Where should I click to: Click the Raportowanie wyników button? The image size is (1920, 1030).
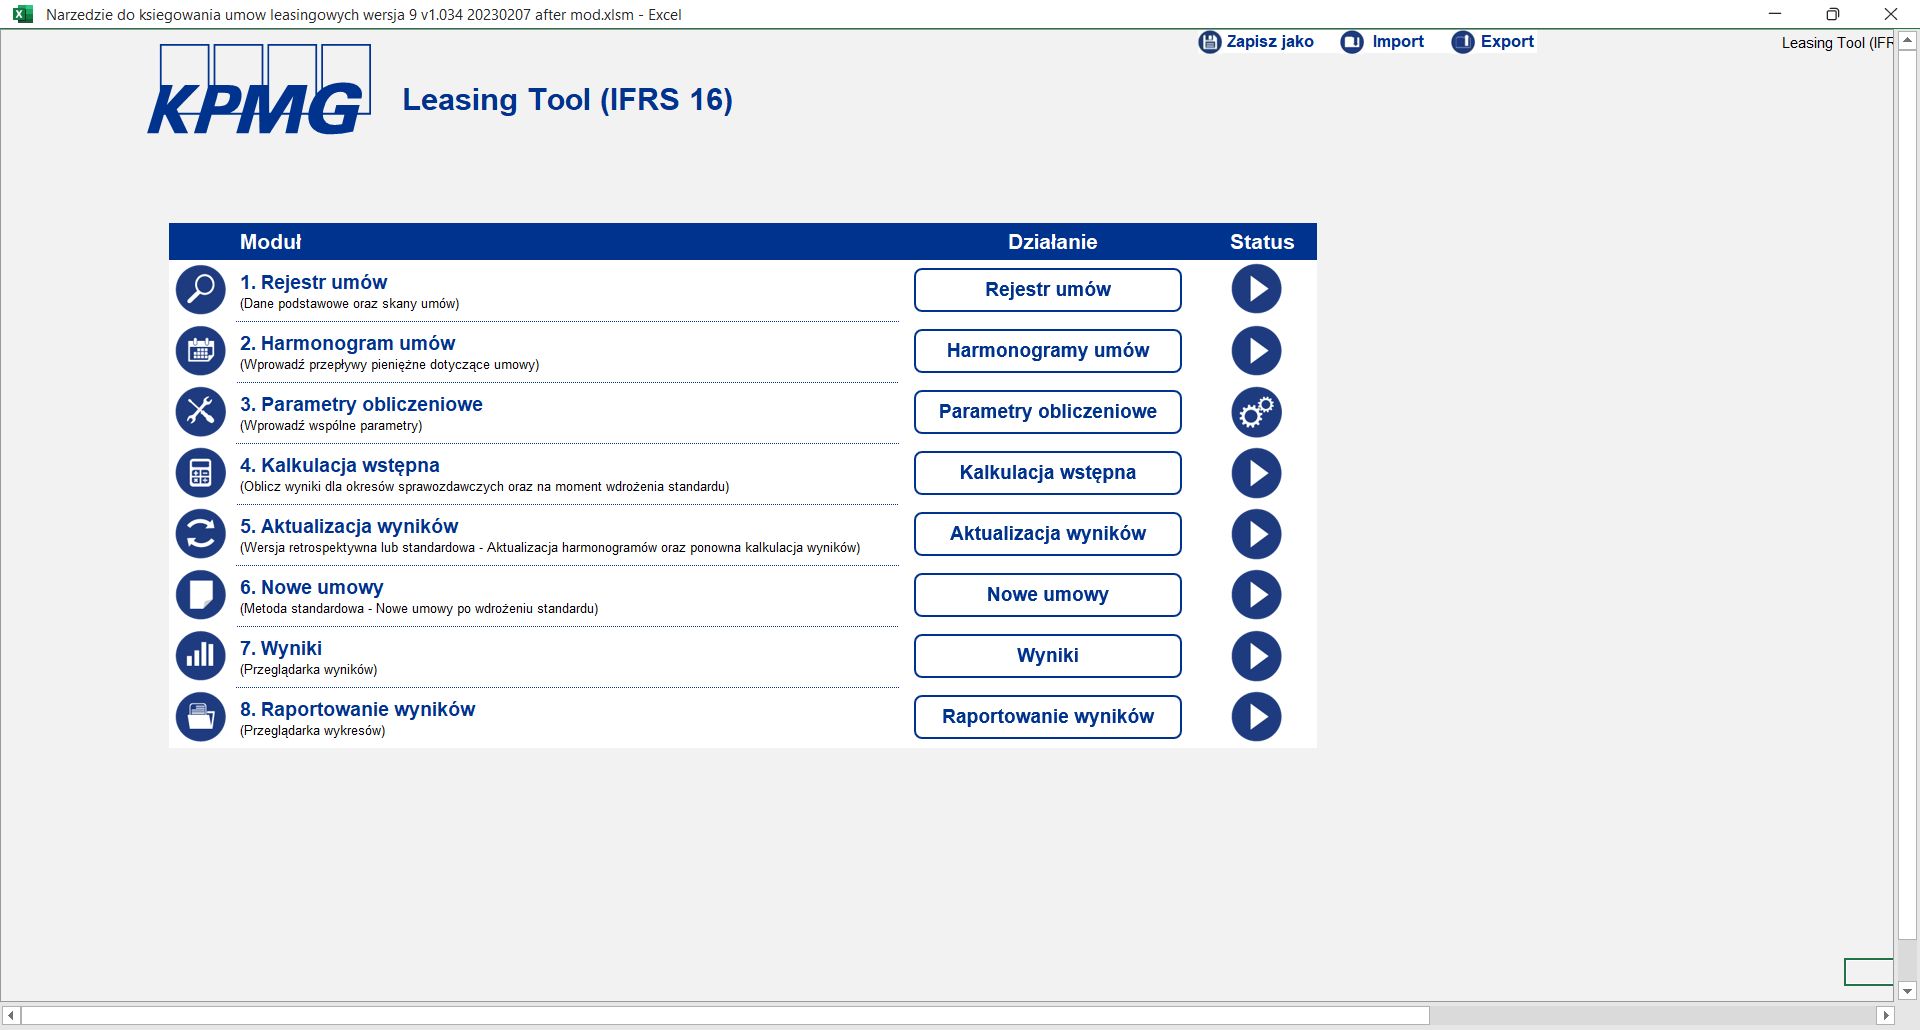tap(1047, 717)
